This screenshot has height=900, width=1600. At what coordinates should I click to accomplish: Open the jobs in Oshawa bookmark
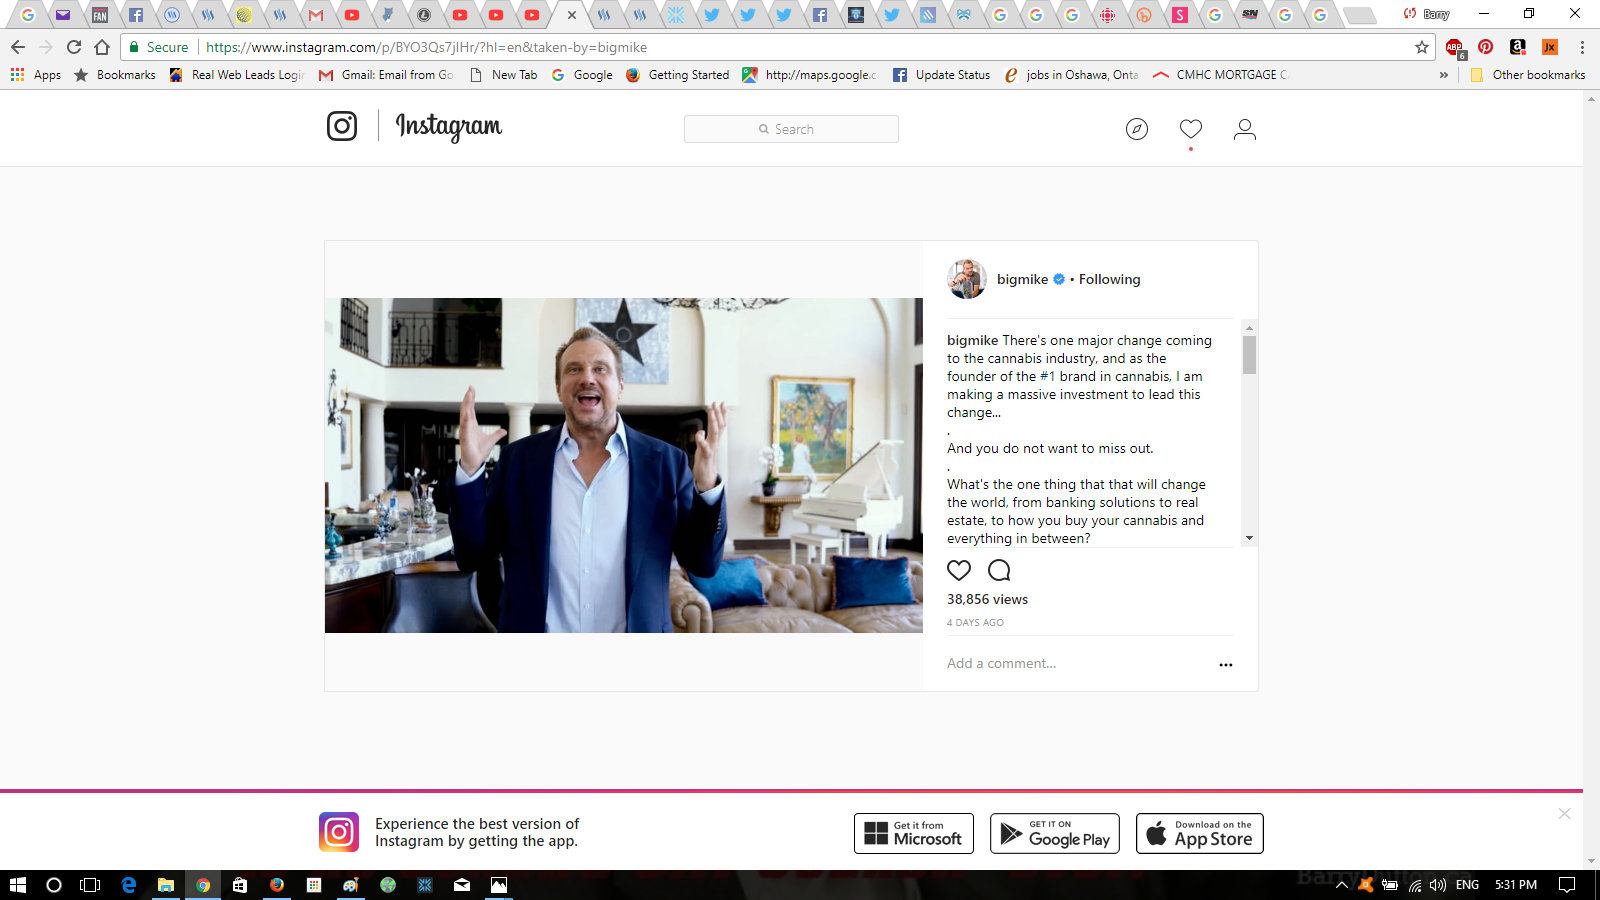coord(1071,75)
